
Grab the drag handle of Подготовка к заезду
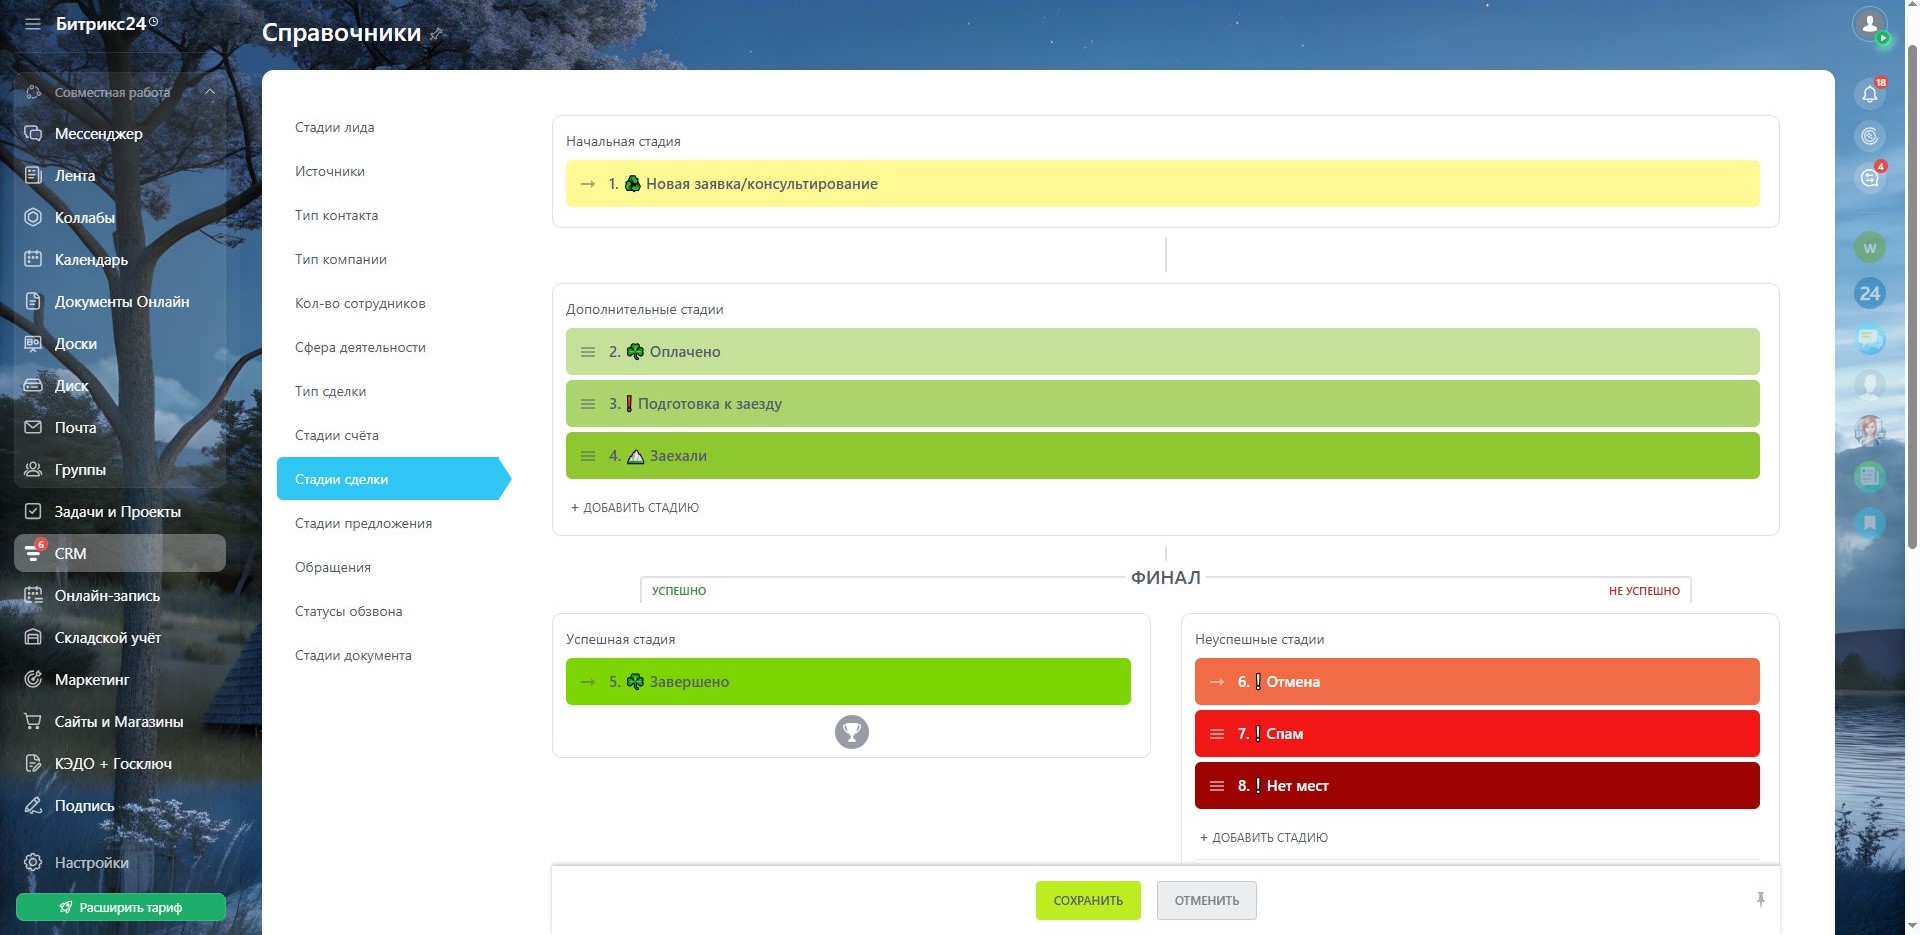[588, 404]
